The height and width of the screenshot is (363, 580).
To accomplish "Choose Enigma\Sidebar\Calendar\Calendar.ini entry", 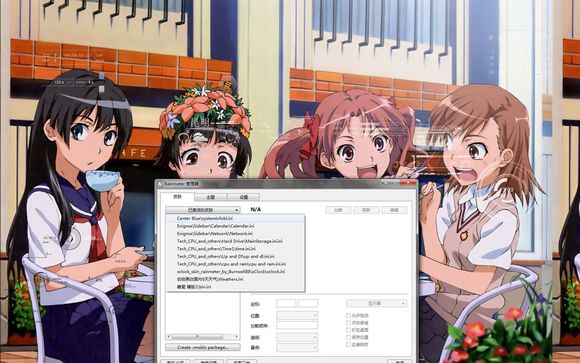I will coord(235,226).
